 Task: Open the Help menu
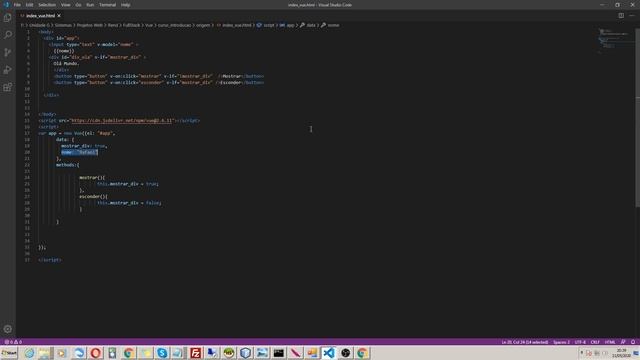point(125,5)
